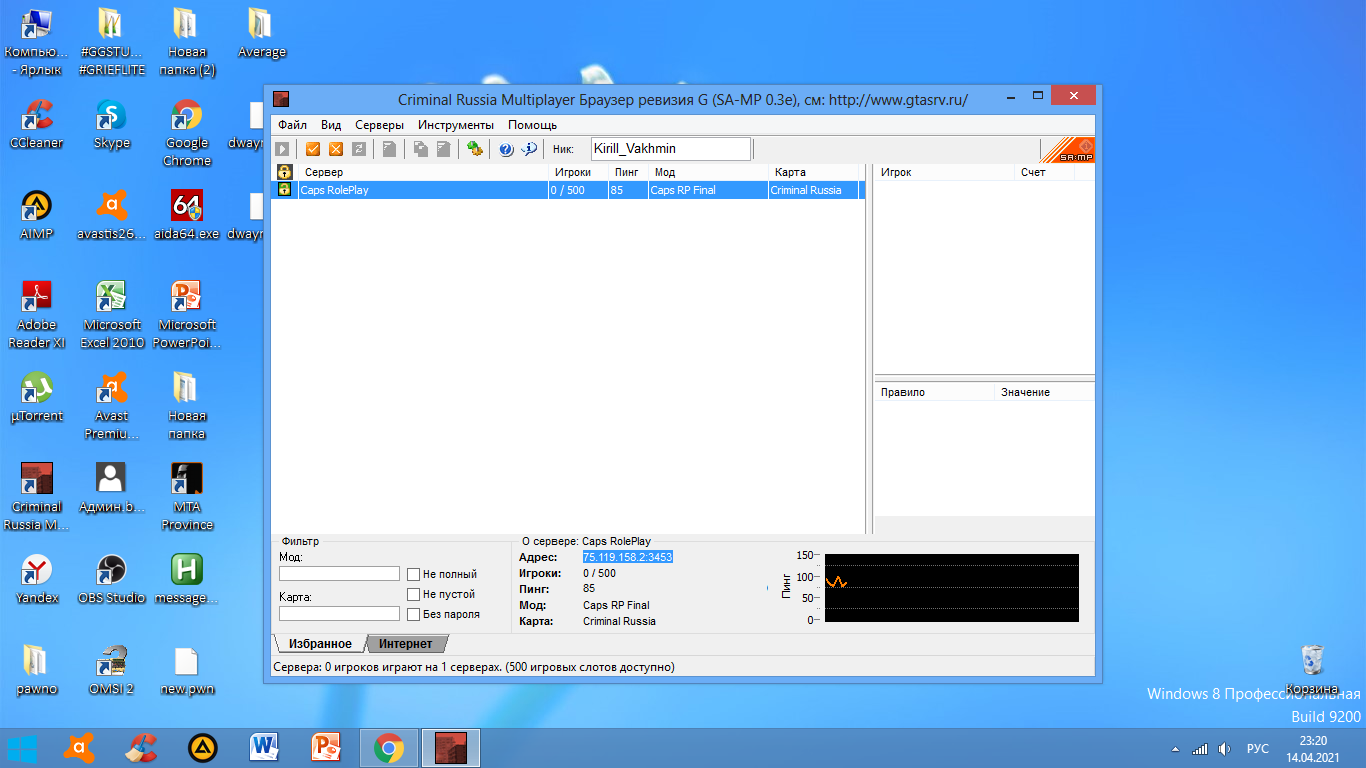This screenshot has width=1366, height=768.
Task: Click the padlock column header icon in the server list
Action: pyautogui.click(x=285, y=172)
